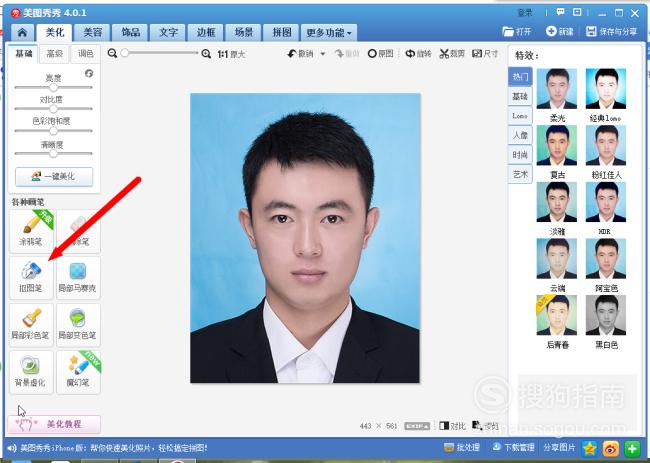
Task: Select the 魔幻笔 tool
Action: [78, 372]
